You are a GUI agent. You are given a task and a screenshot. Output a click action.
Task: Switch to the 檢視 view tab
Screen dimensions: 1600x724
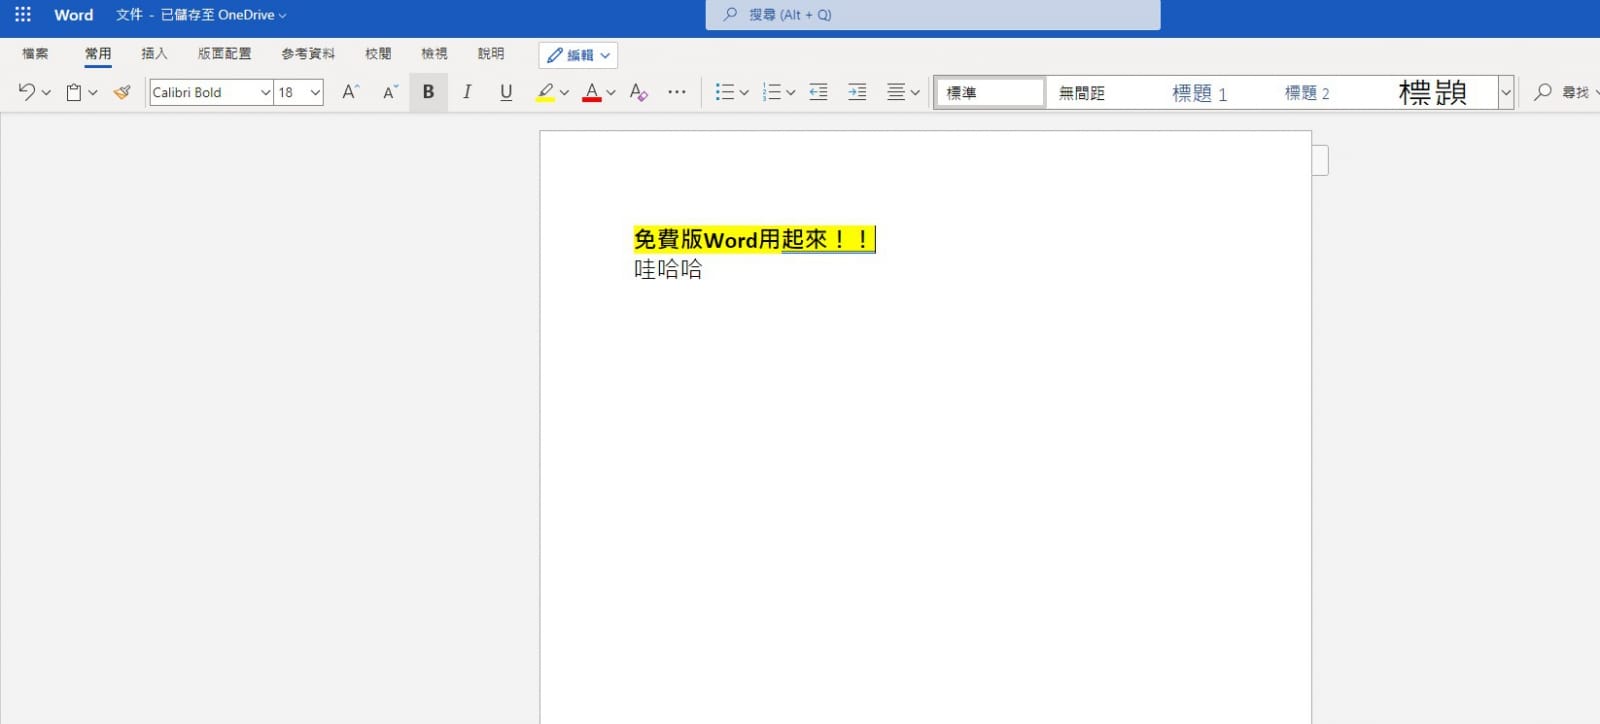[434, 54]
